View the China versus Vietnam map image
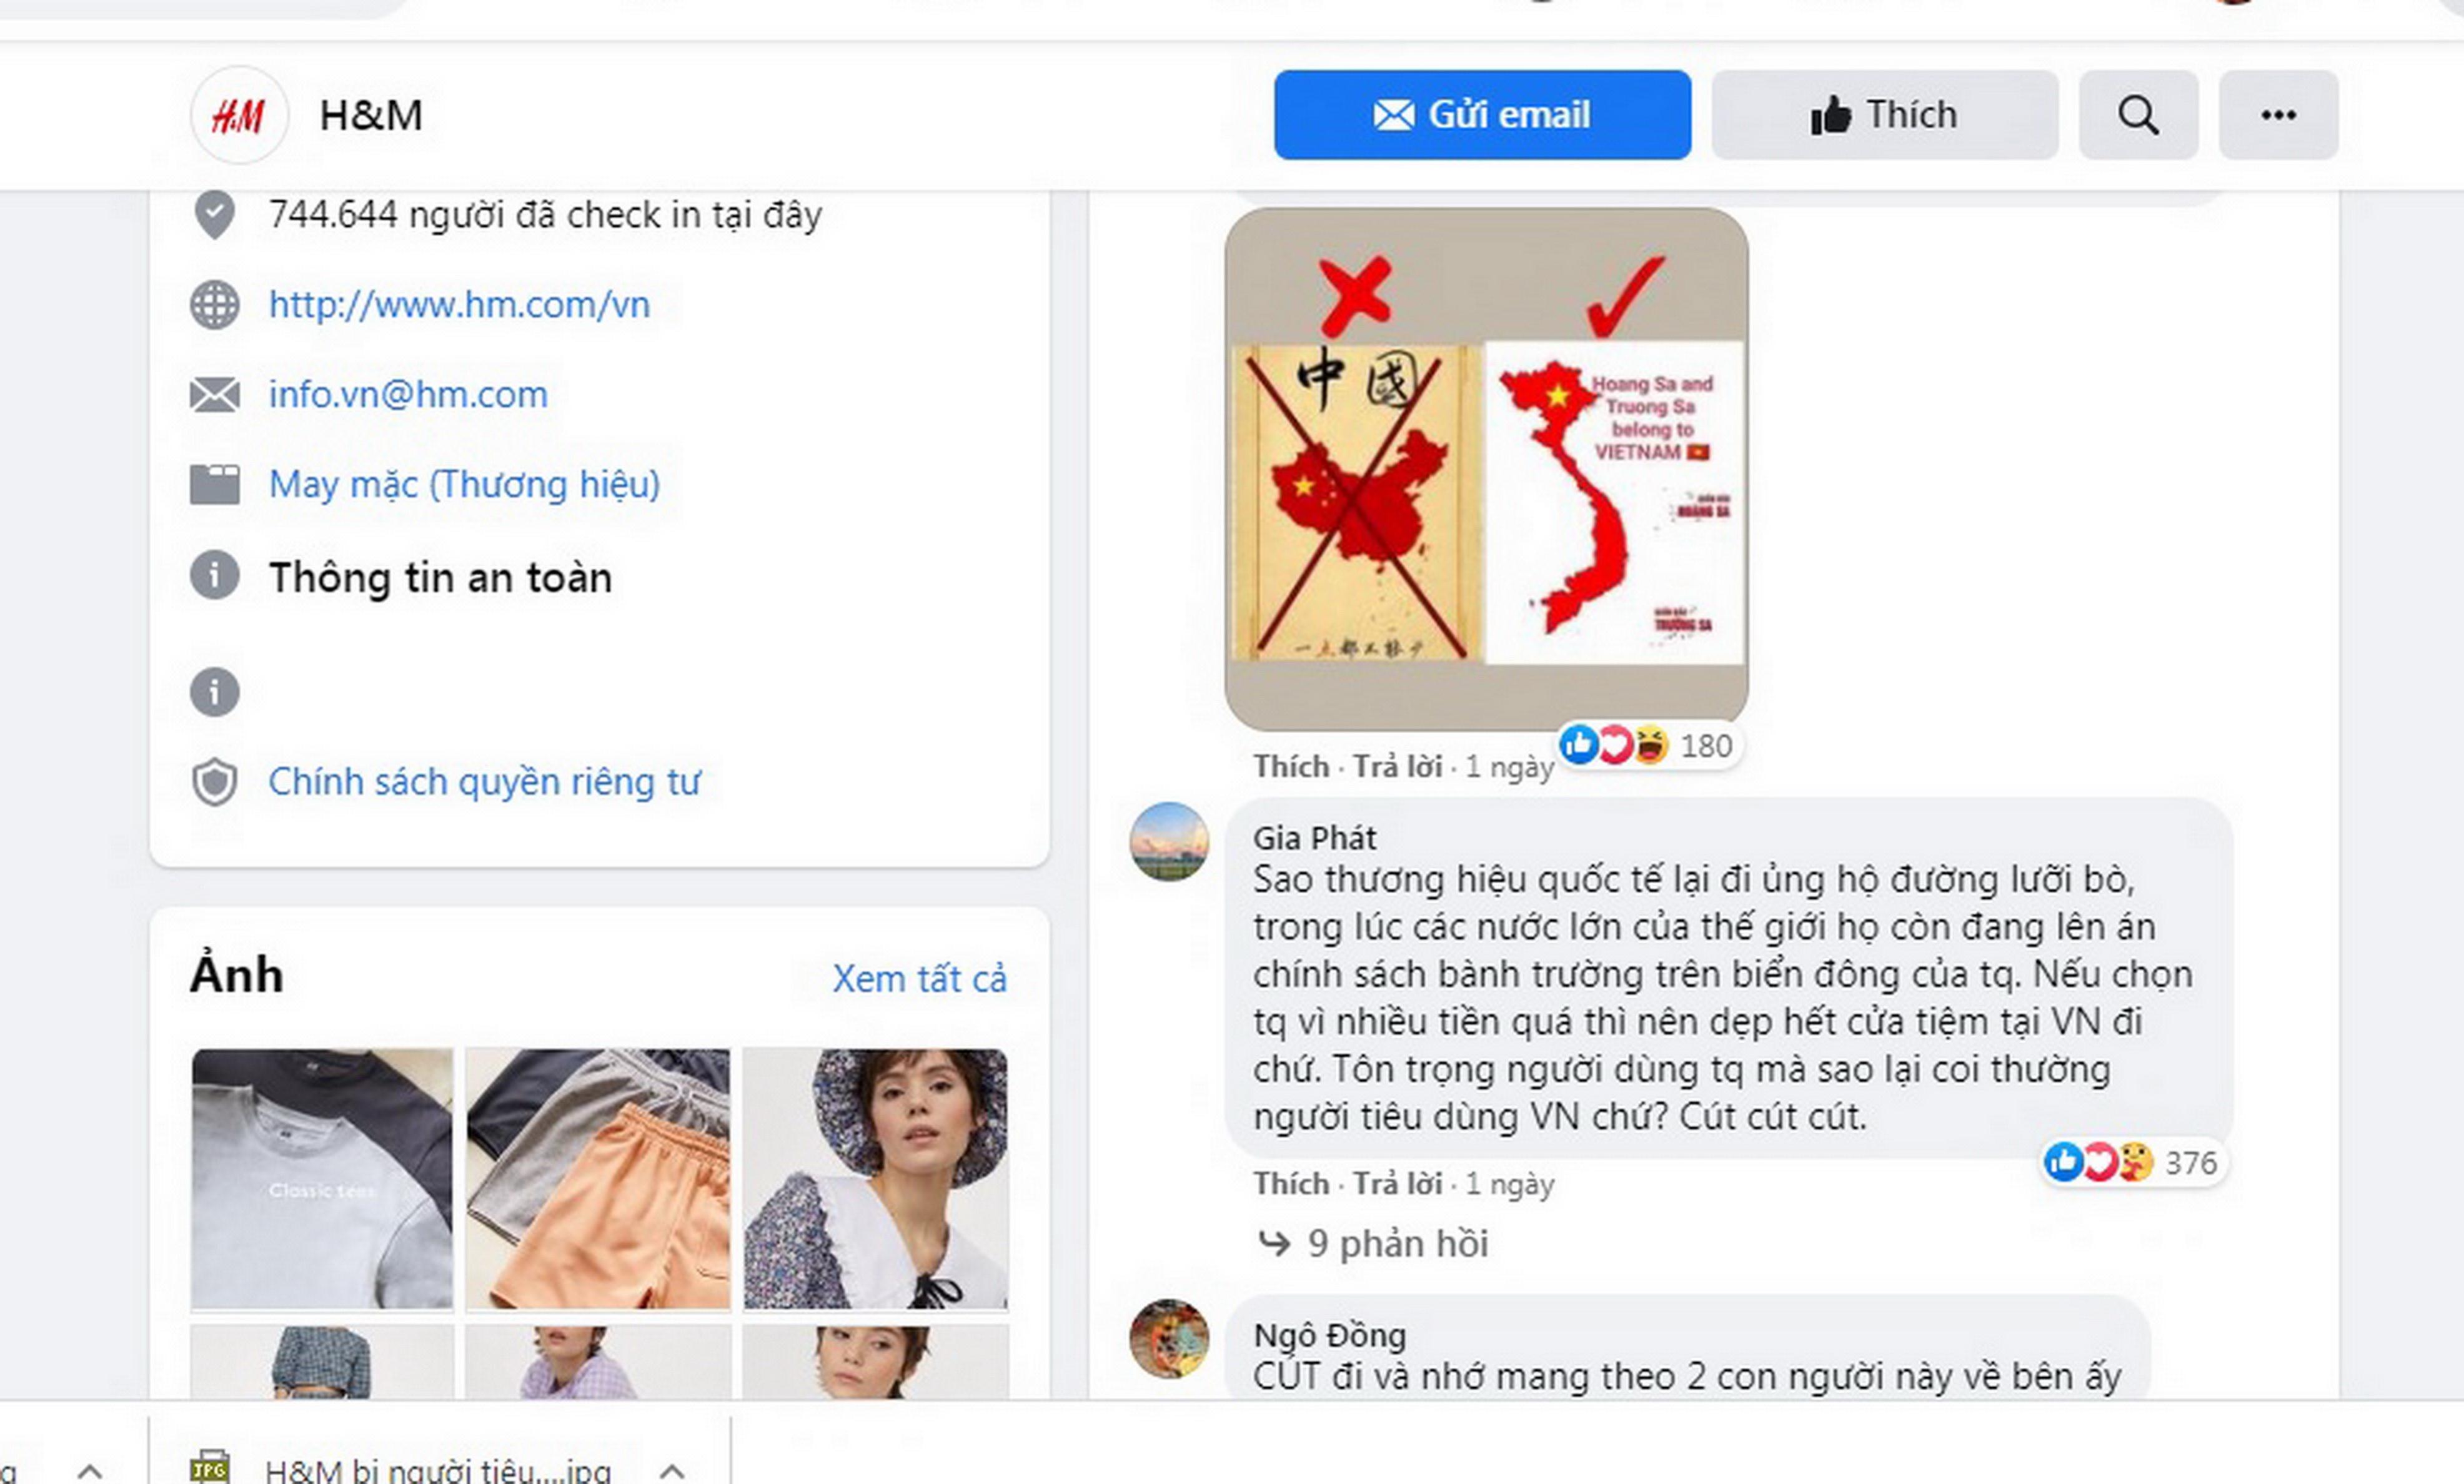Screen dimensions: 2464x1484 [1486, 468]
